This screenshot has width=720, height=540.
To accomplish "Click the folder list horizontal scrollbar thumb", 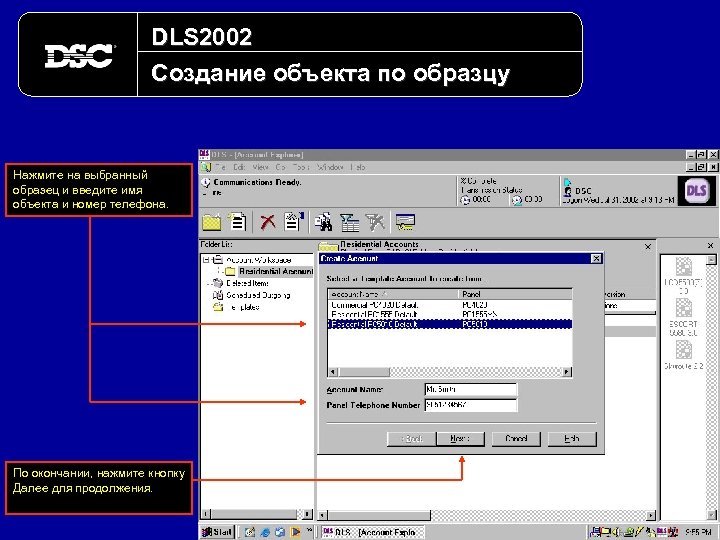I will point(253,515).
